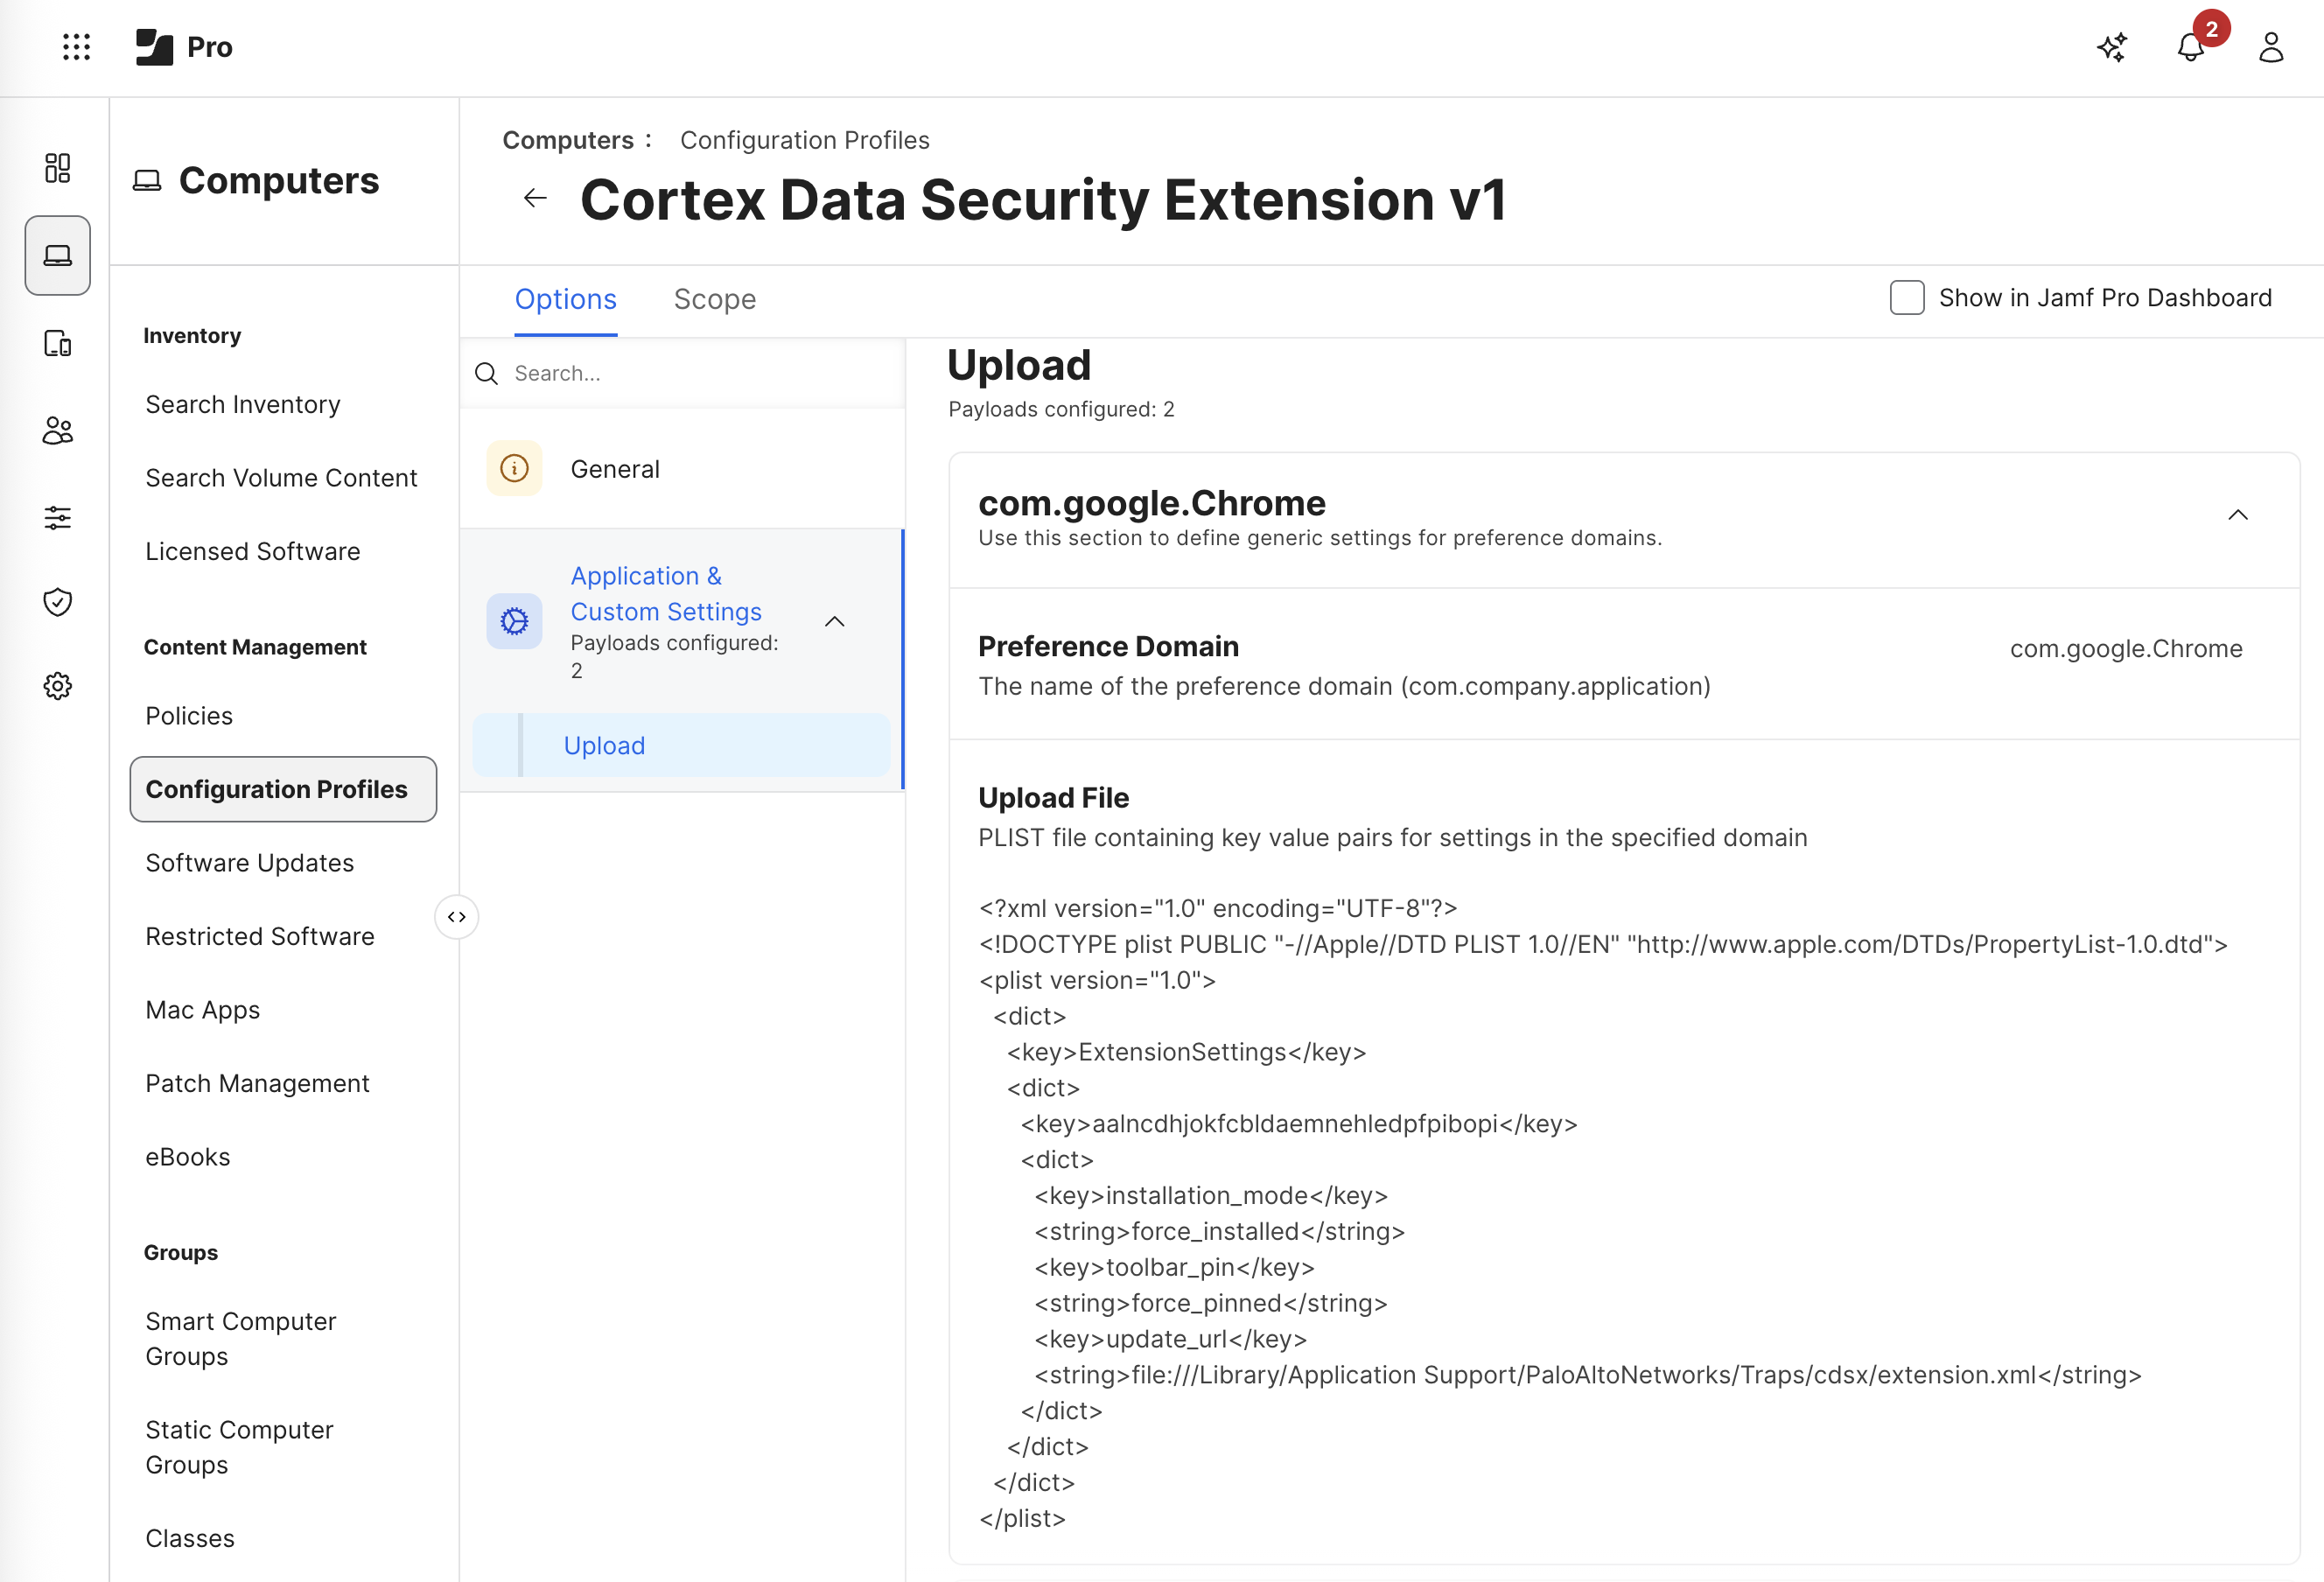Open the Users section in left rail

[x=58, y=431]
